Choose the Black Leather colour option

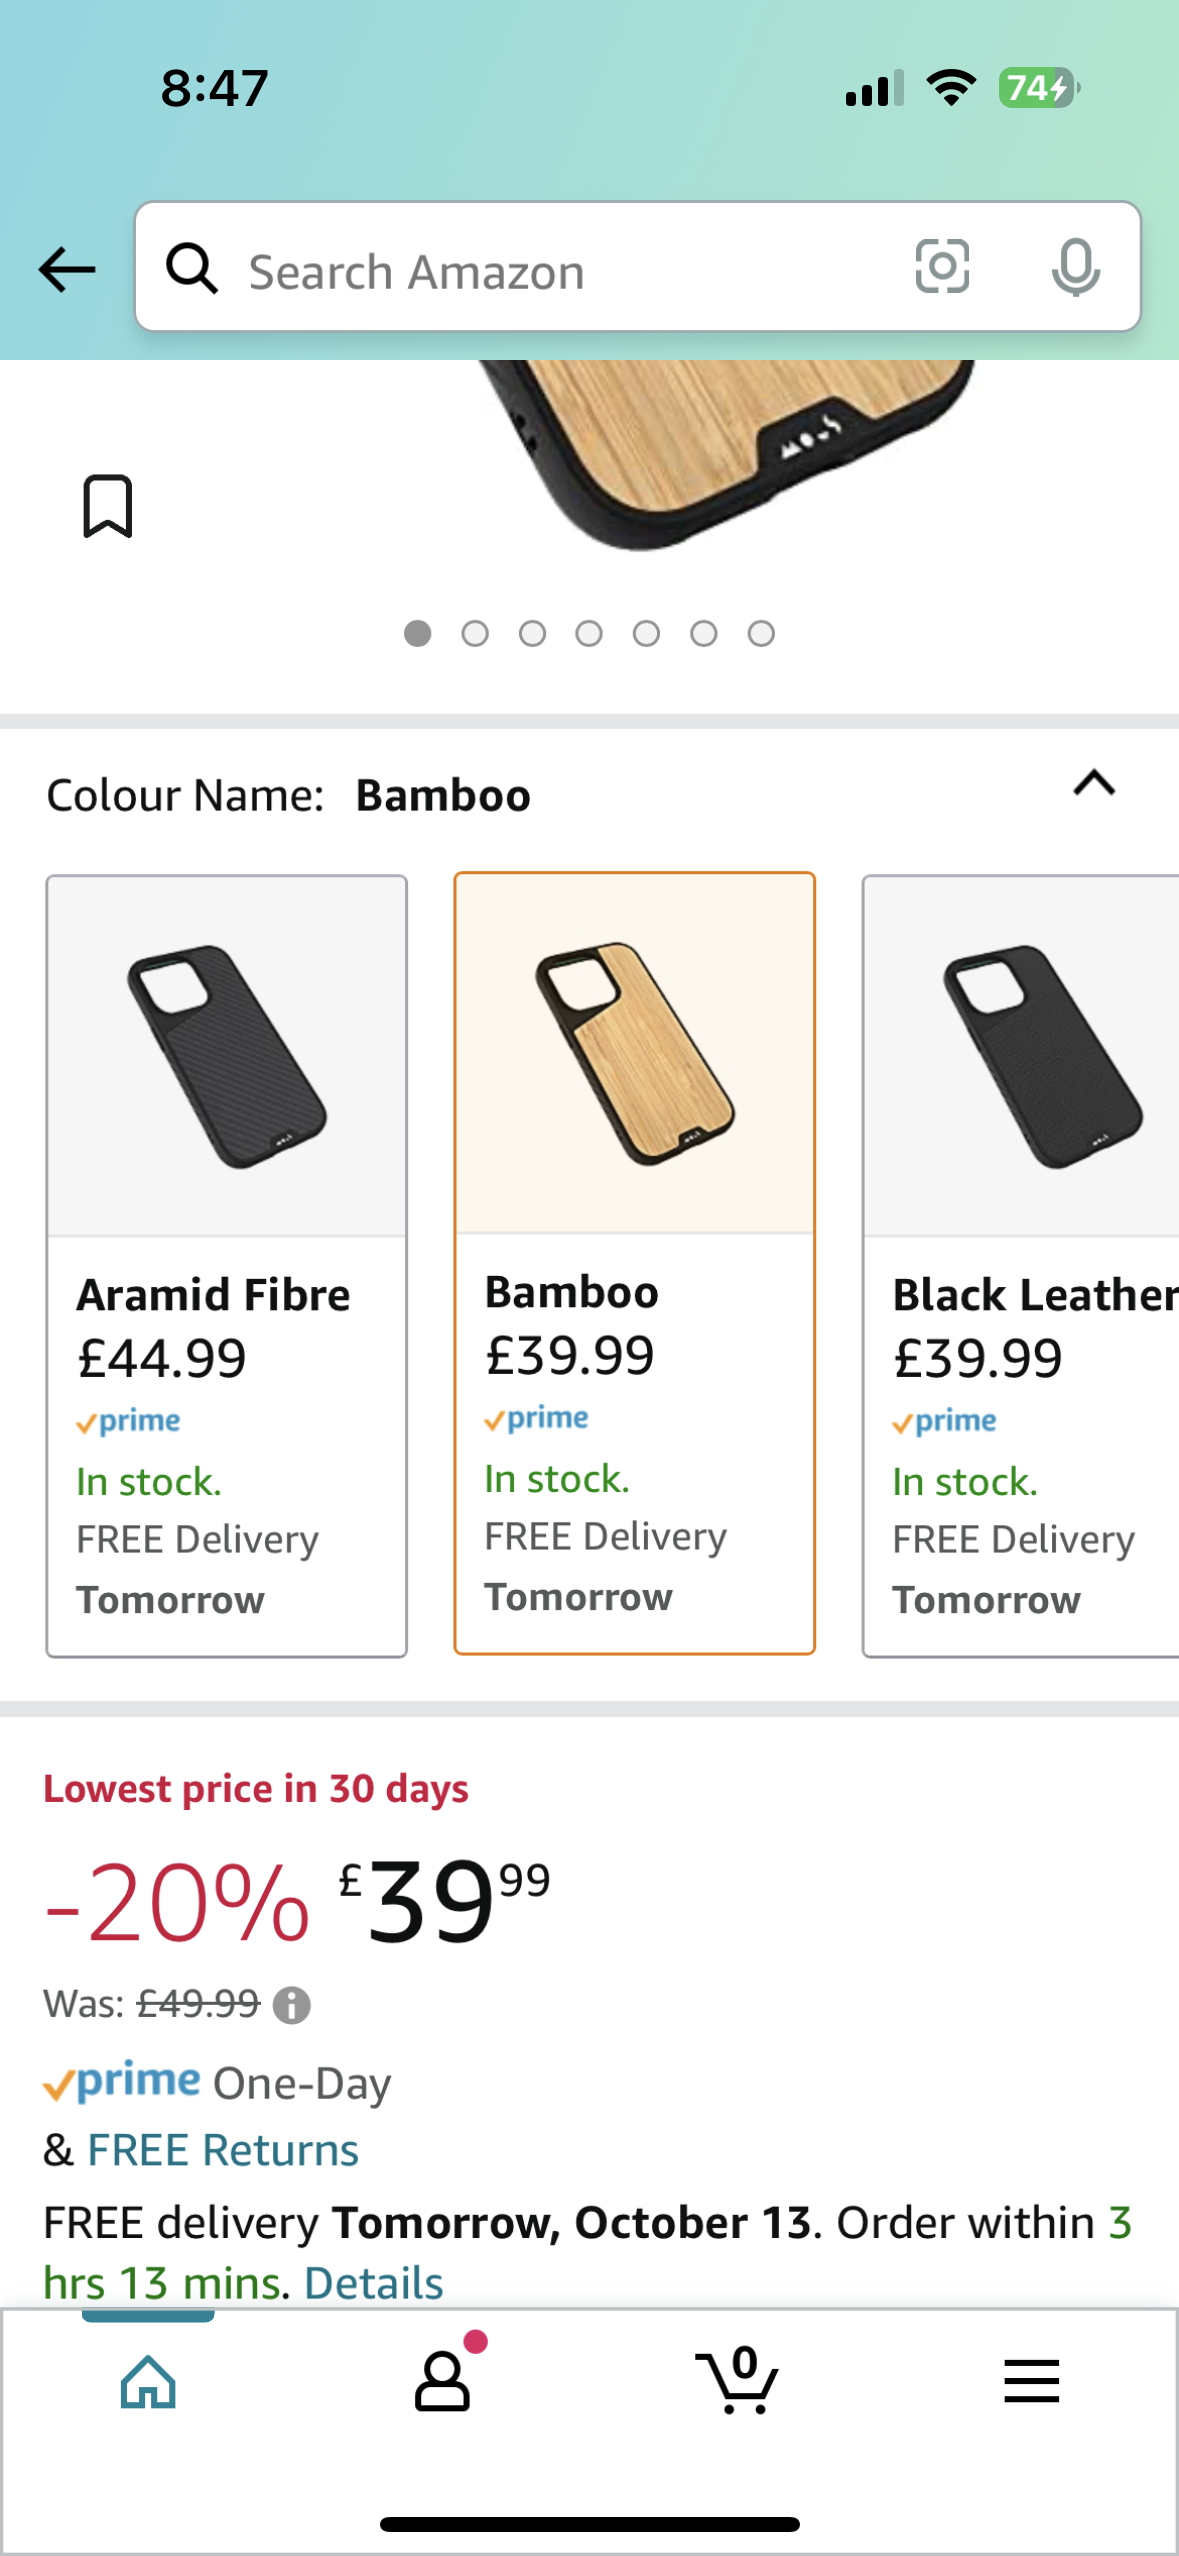(1020, 1266)
